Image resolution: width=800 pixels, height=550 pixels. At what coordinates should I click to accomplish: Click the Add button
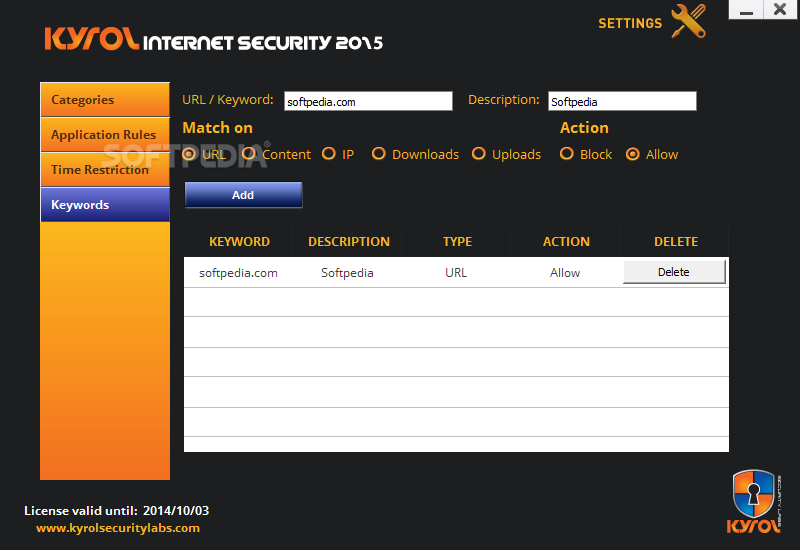pos(243,195)
